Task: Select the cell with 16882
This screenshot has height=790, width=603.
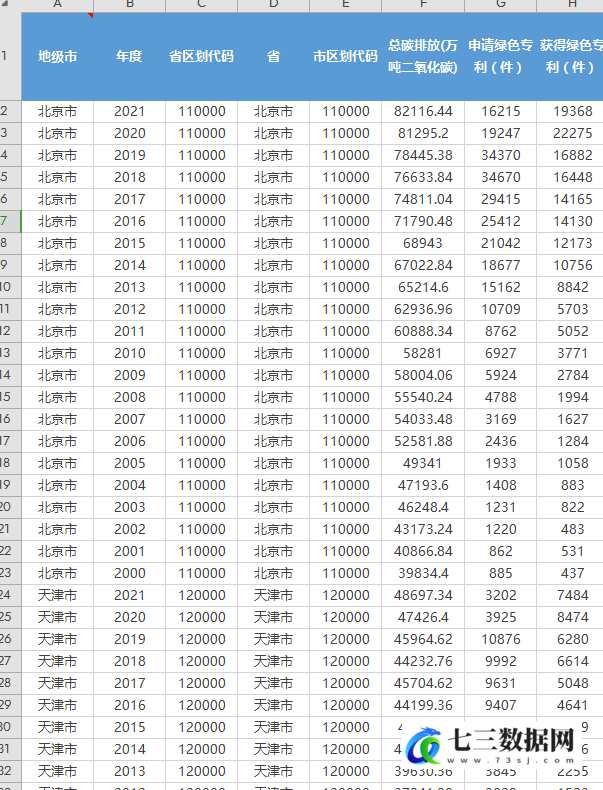Action: pos(570,155)
